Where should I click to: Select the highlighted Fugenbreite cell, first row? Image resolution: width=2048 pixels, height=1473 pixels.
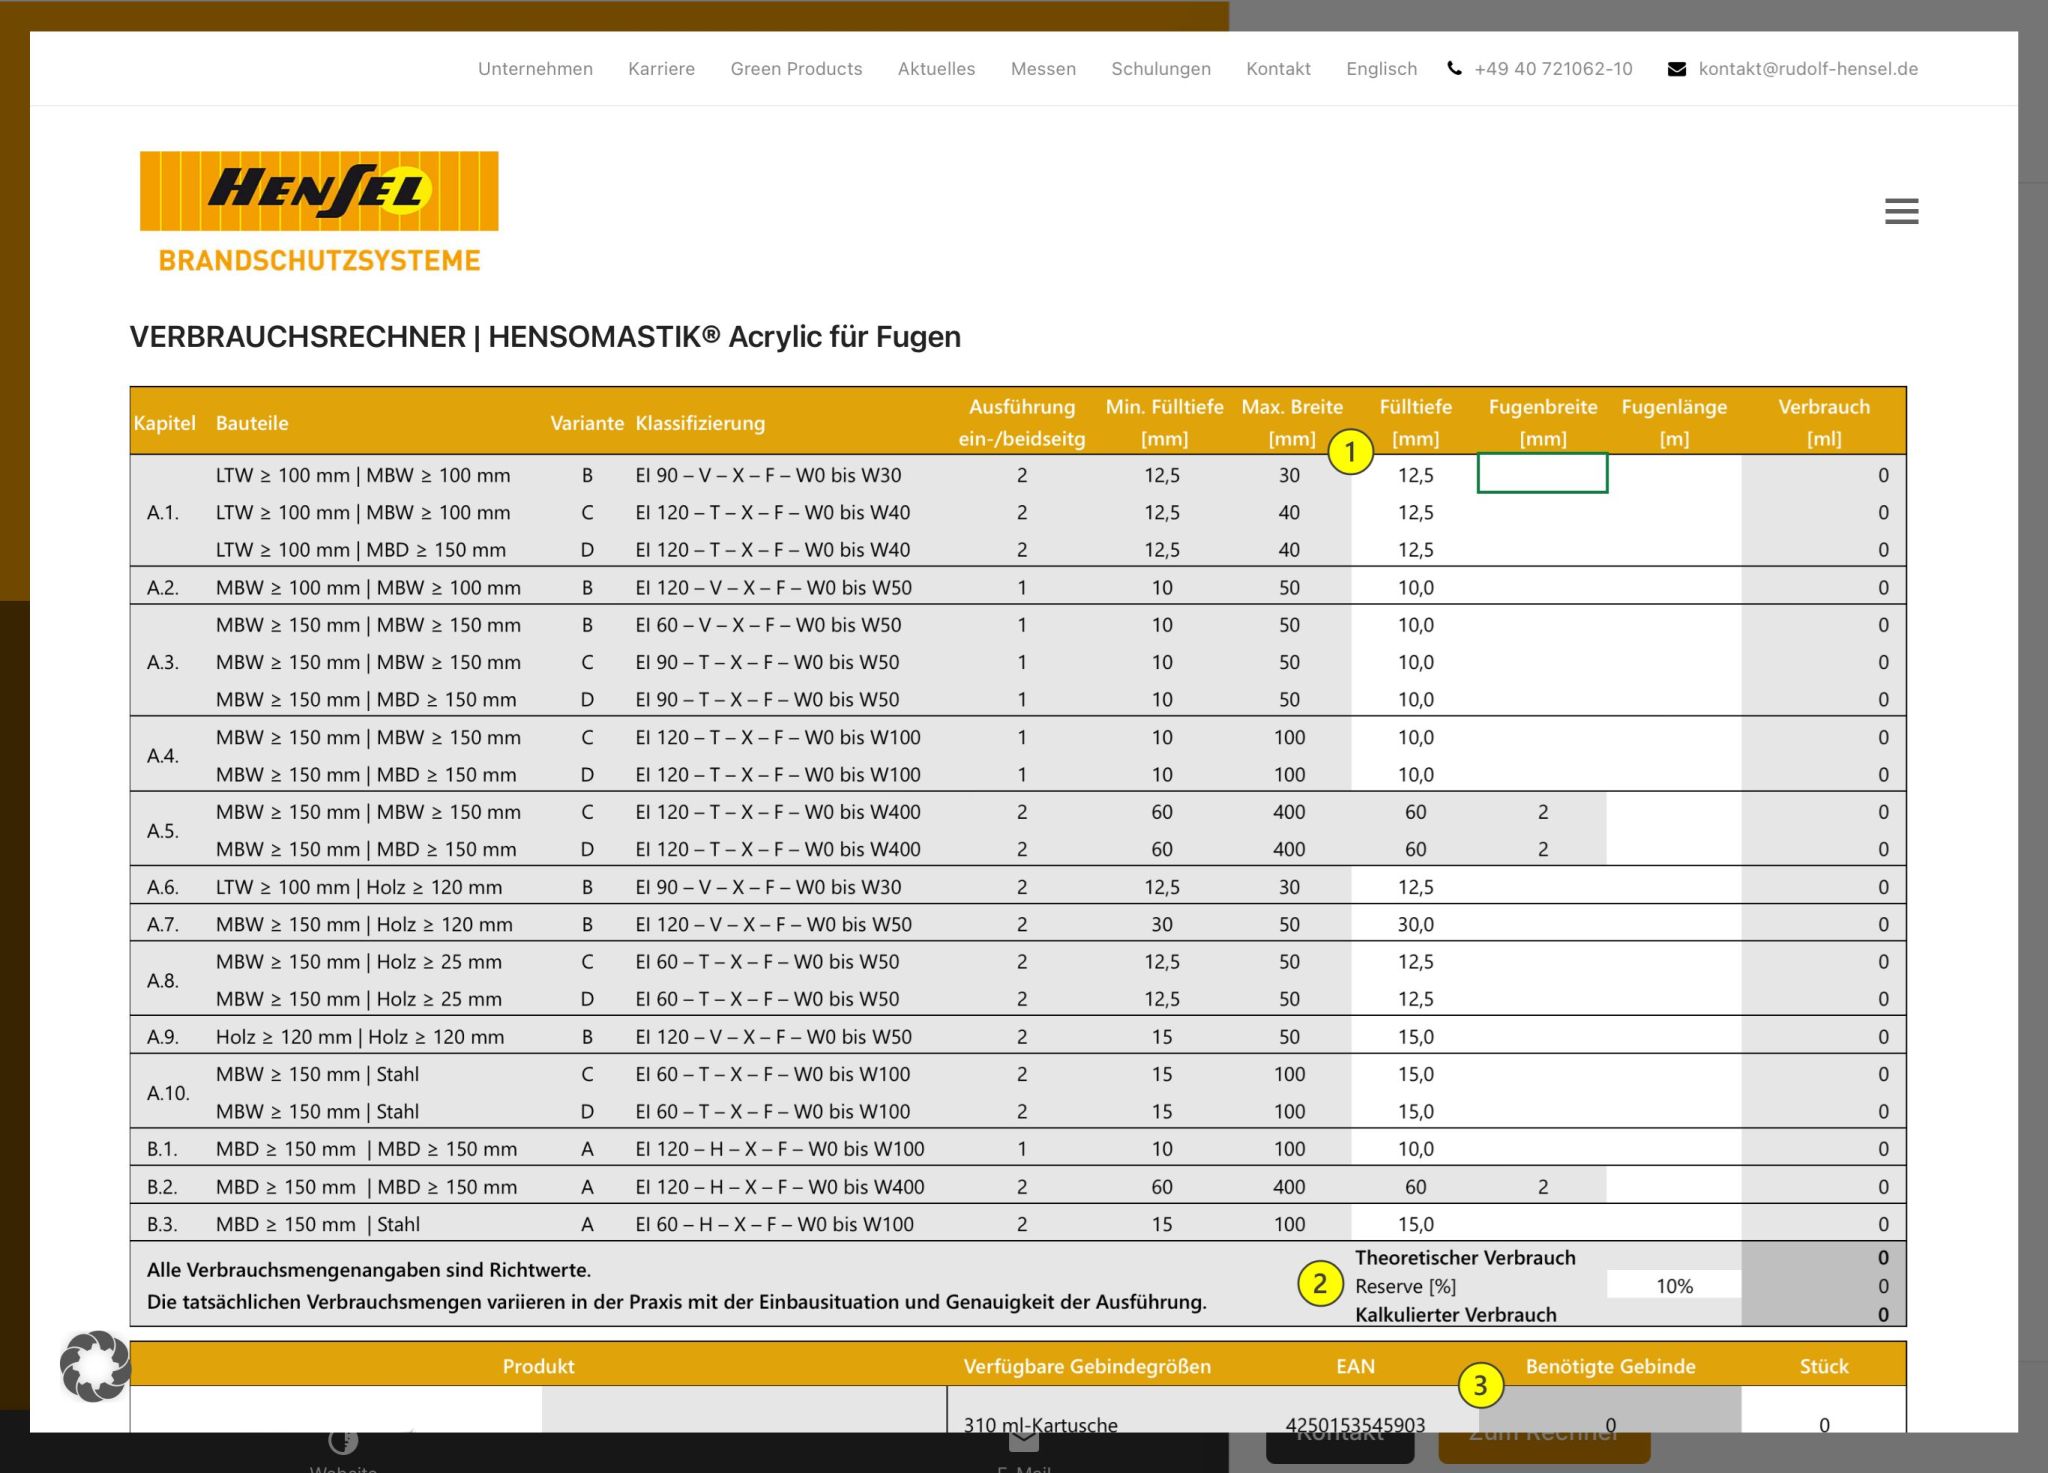click(x=1542, y=474)
